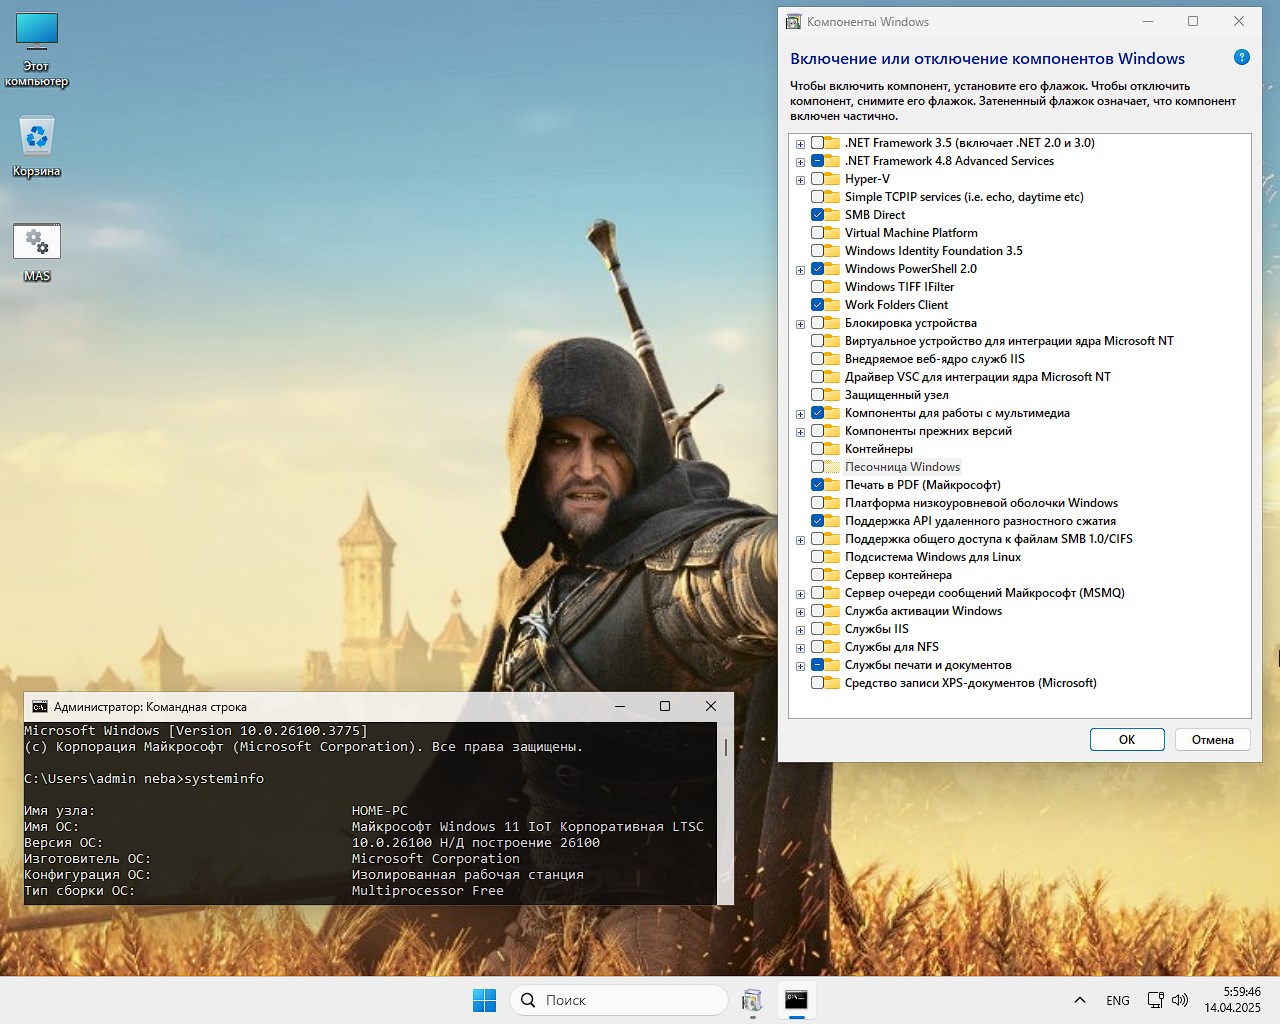The height and width of the screenshot is (1024, 1280).
Task: Uncheck the SMB Direct checkbox
Action: click(817, 215)
